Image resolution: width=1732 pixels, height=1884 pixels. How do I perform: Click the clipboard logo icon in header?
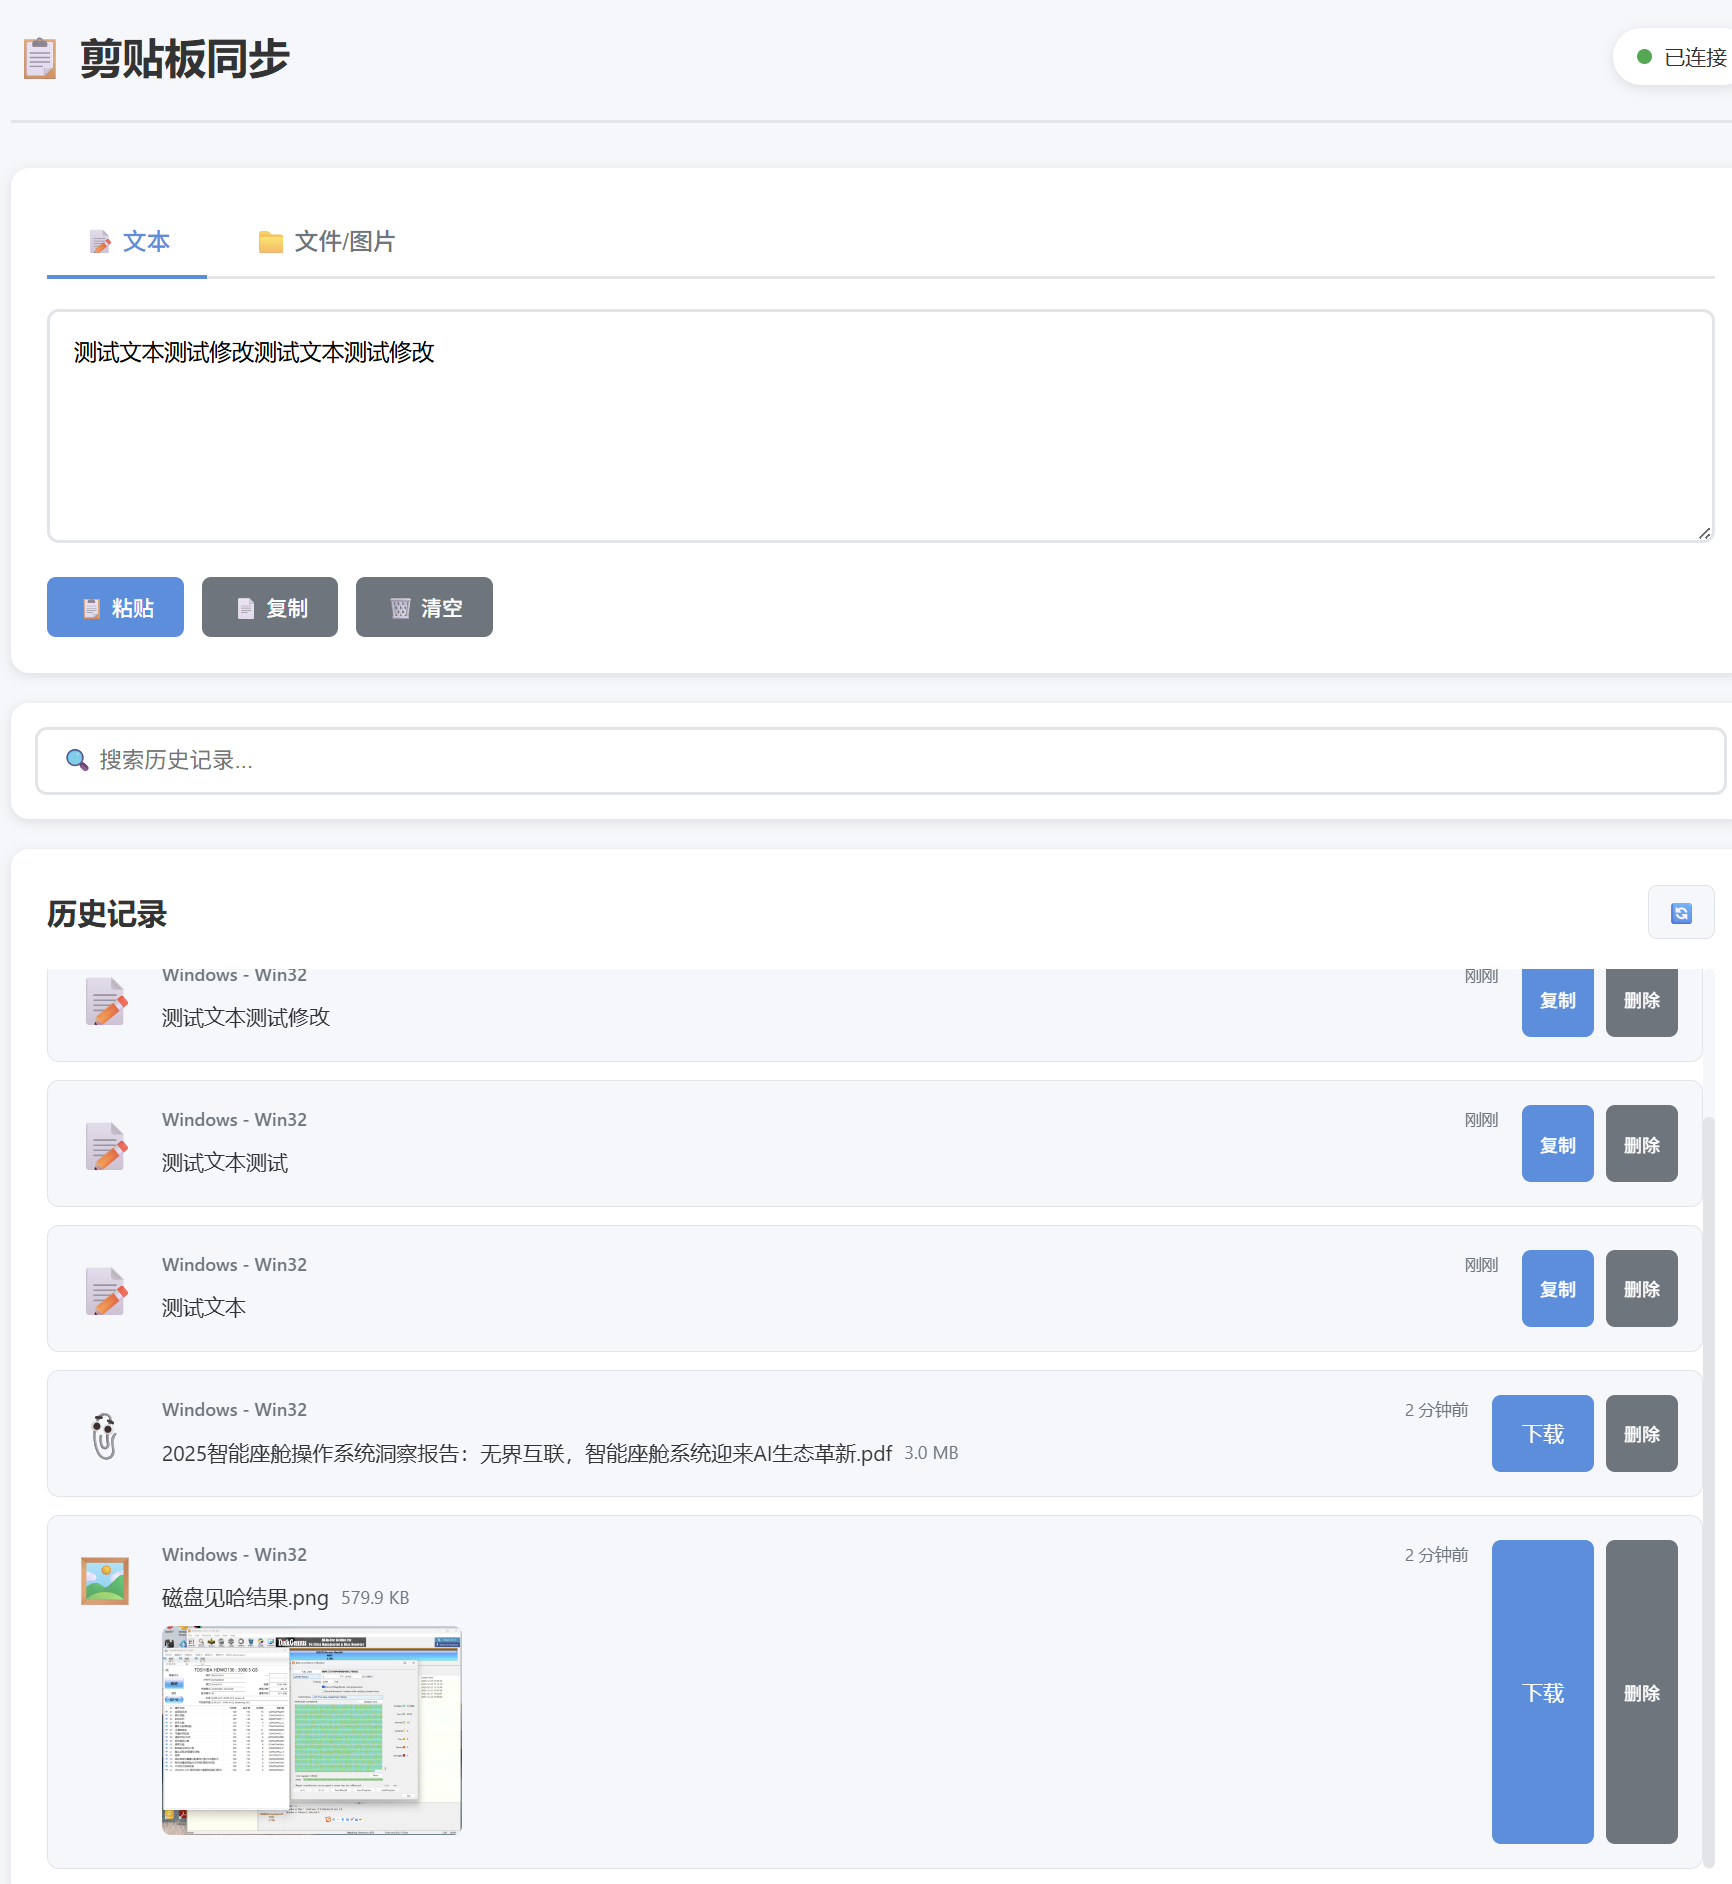click(x=40, y=59)
